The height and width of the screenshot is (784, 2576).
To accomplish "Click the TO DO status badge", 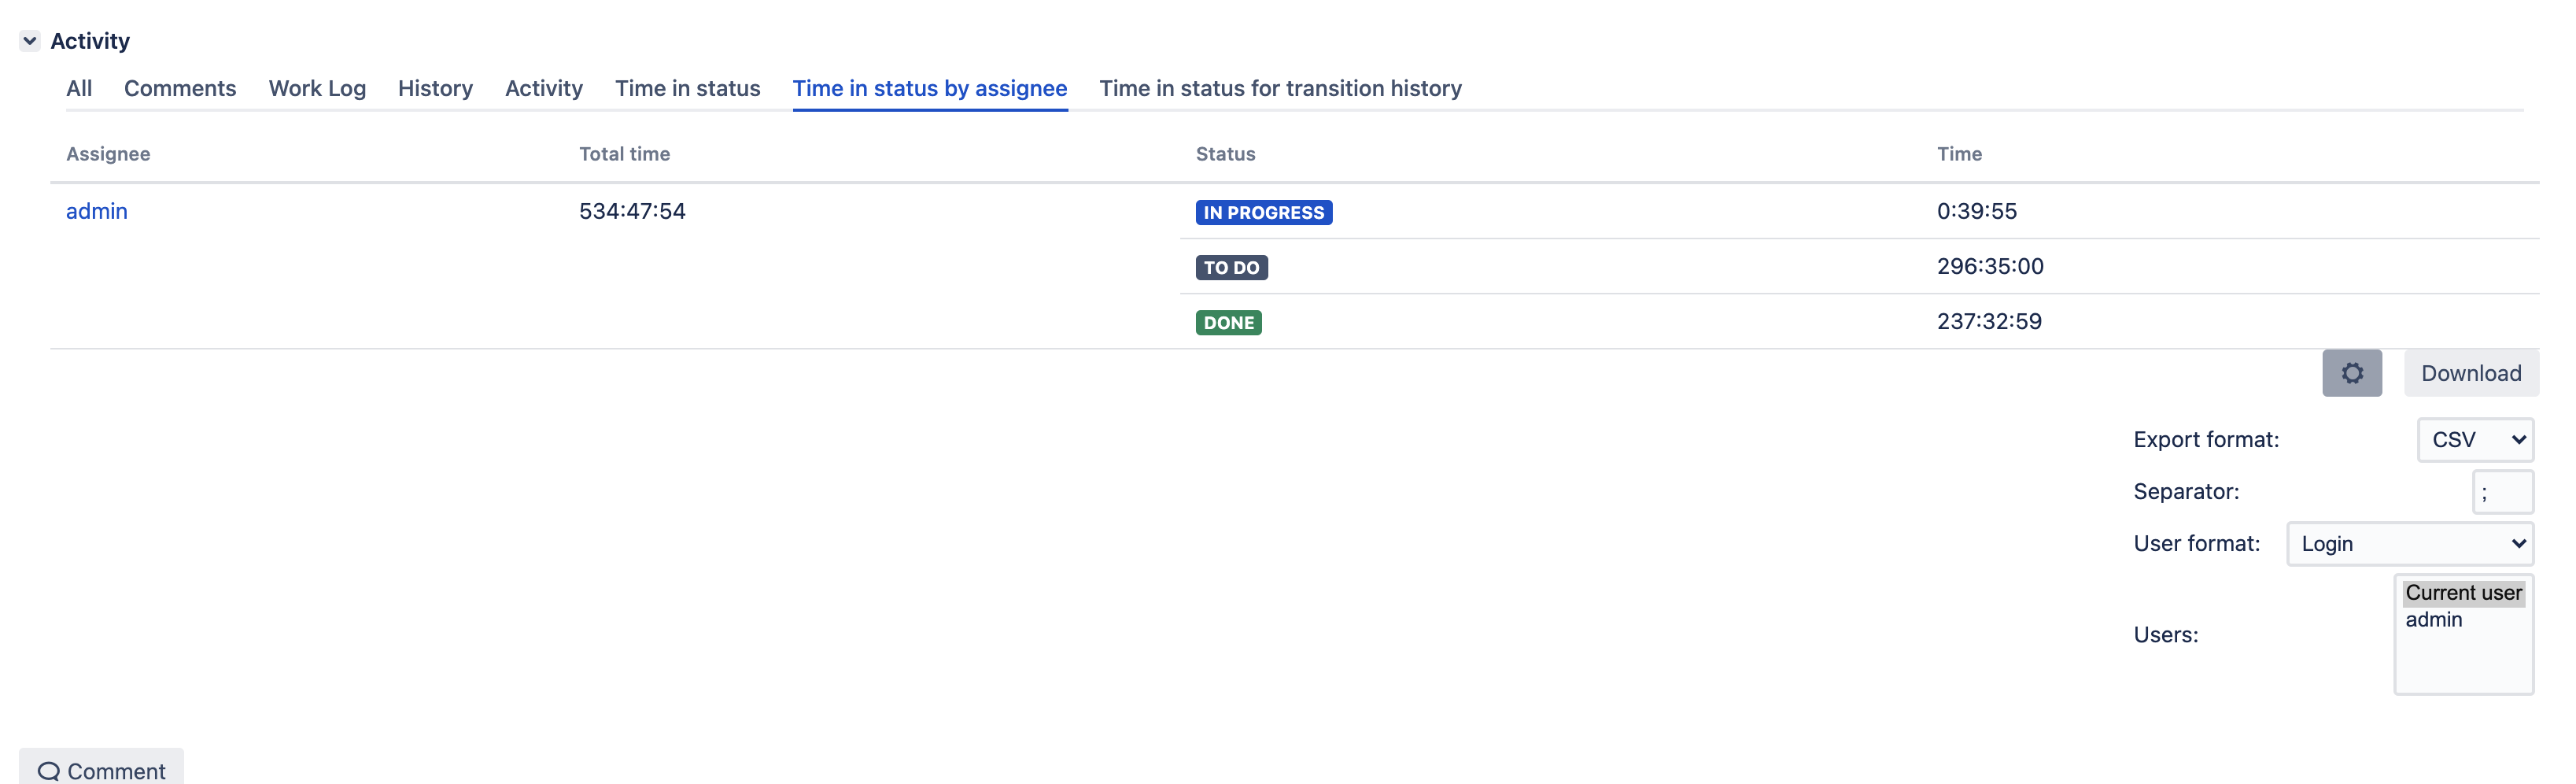I will point(1232,267).
